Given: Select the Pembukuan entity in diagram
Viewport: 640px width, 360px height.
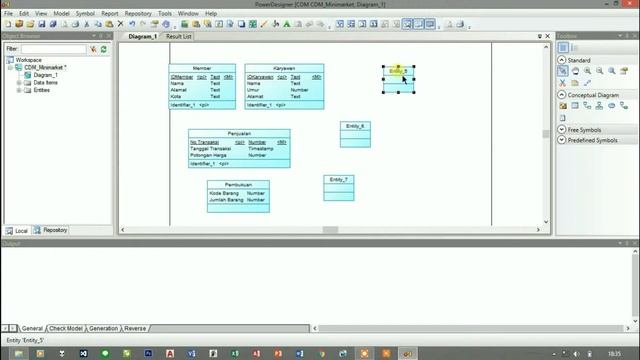Looking at the screenshot, I should [238, 196].
